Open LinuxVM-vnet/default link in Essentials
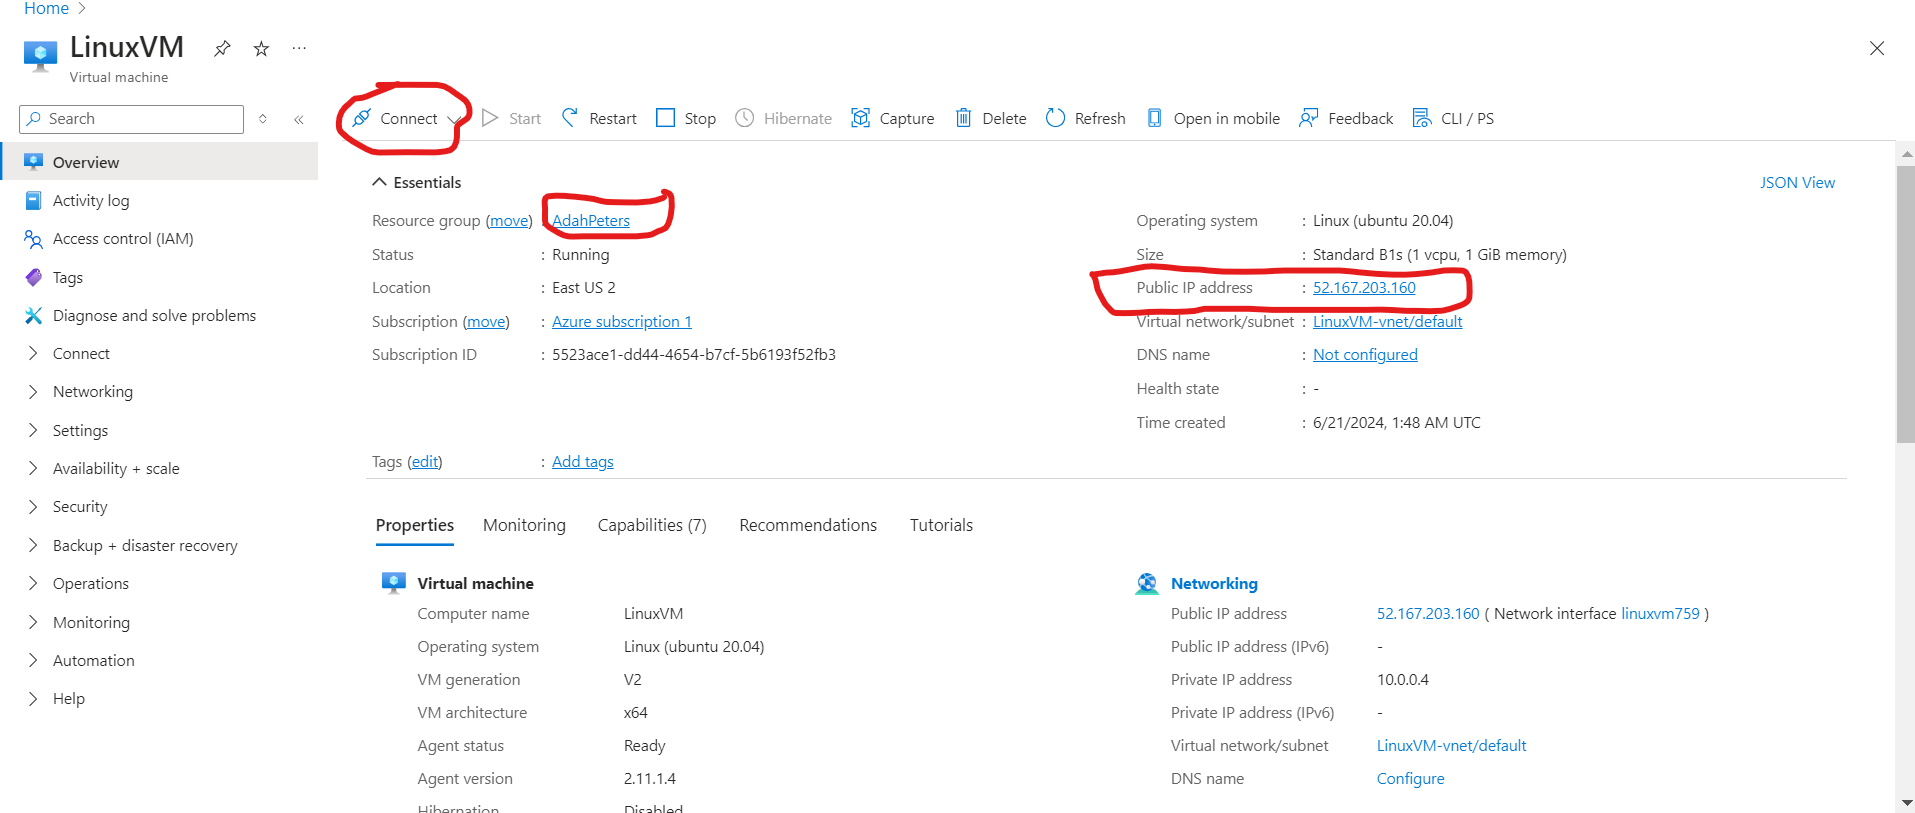 click(x=1388, y=321)
